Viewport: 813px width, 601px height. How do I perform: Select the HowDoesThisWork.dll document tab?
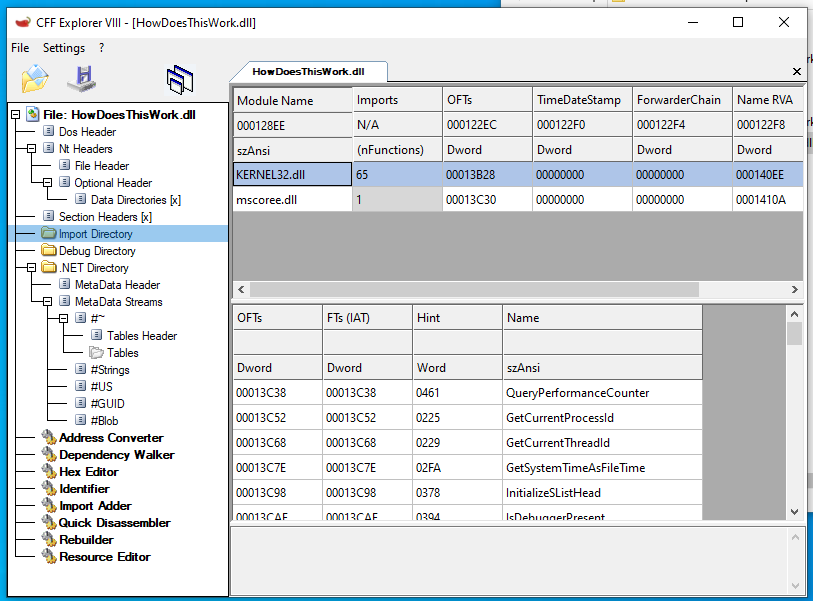[309, 72]
